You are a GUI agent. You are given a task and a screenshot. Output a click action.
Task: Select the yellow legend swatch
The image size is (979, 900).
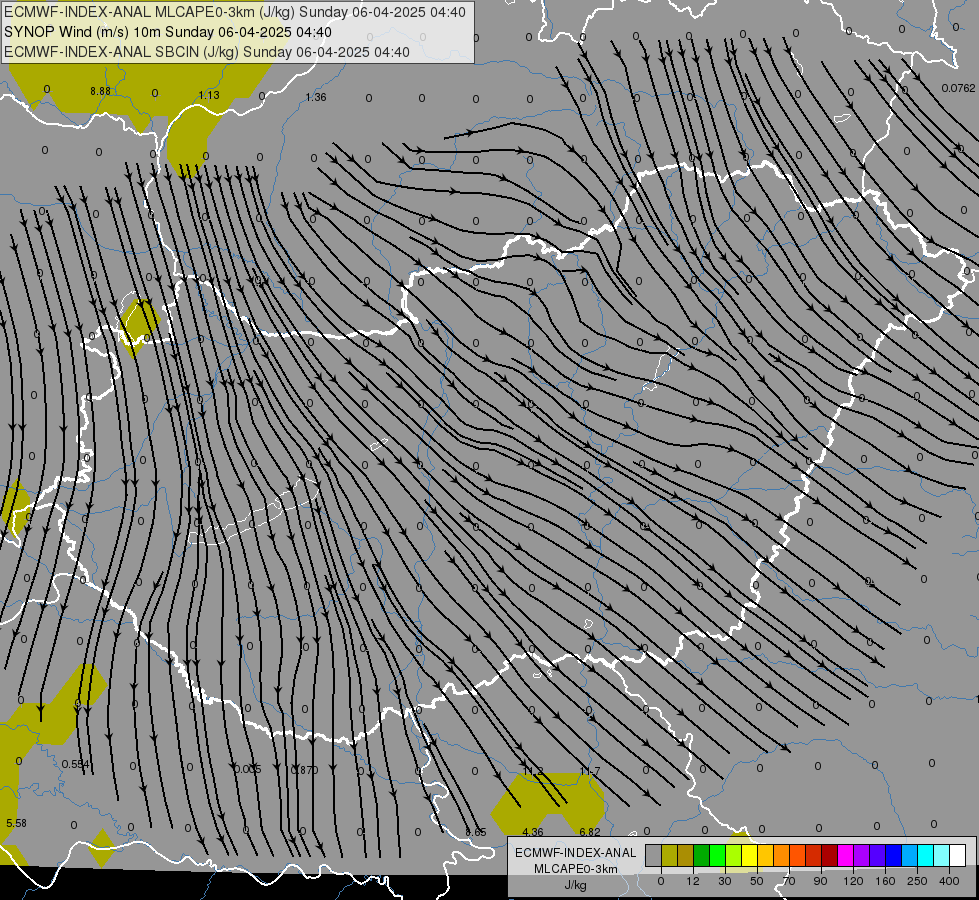pyautogui.click(x=750, y=855)
